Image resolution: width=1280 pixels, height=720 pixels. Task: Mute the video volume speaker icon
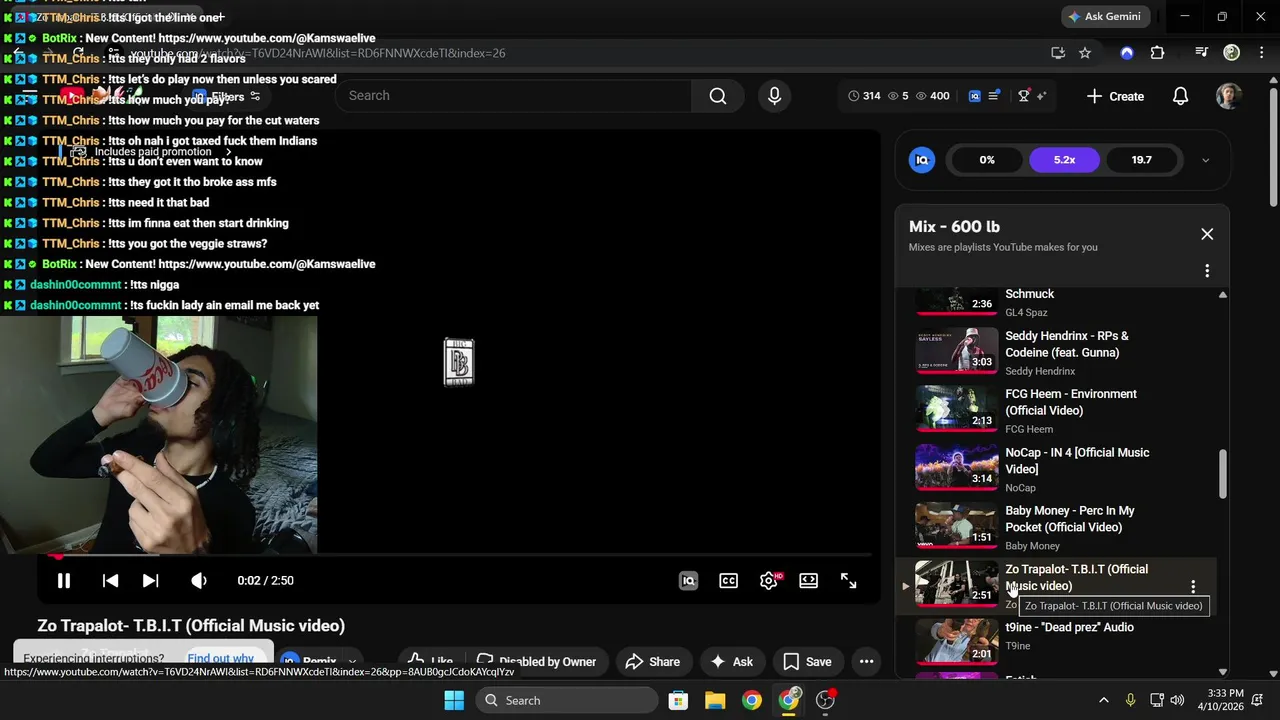point(199,581)
